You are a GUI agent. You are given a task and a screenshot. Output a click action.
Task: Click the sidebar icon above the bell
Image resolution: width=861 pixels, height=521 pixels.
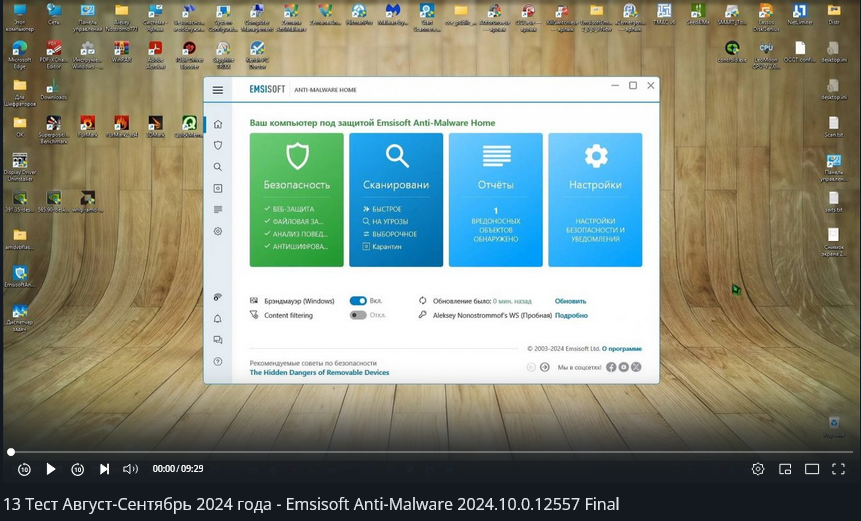[218, 298]
